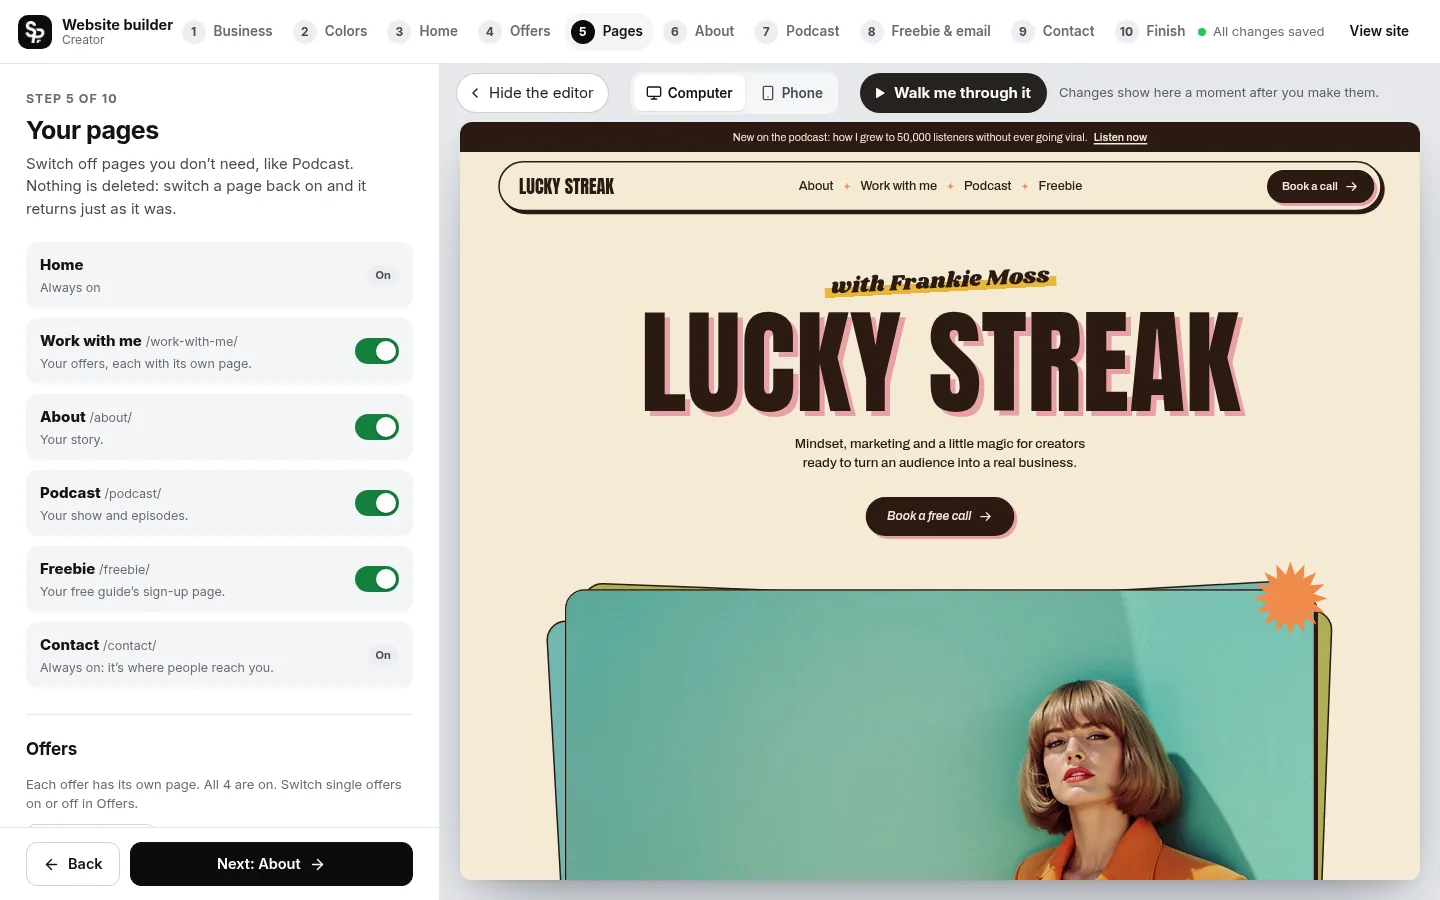Click View site link
The image size is (1440, 900).
[1379, 31]
